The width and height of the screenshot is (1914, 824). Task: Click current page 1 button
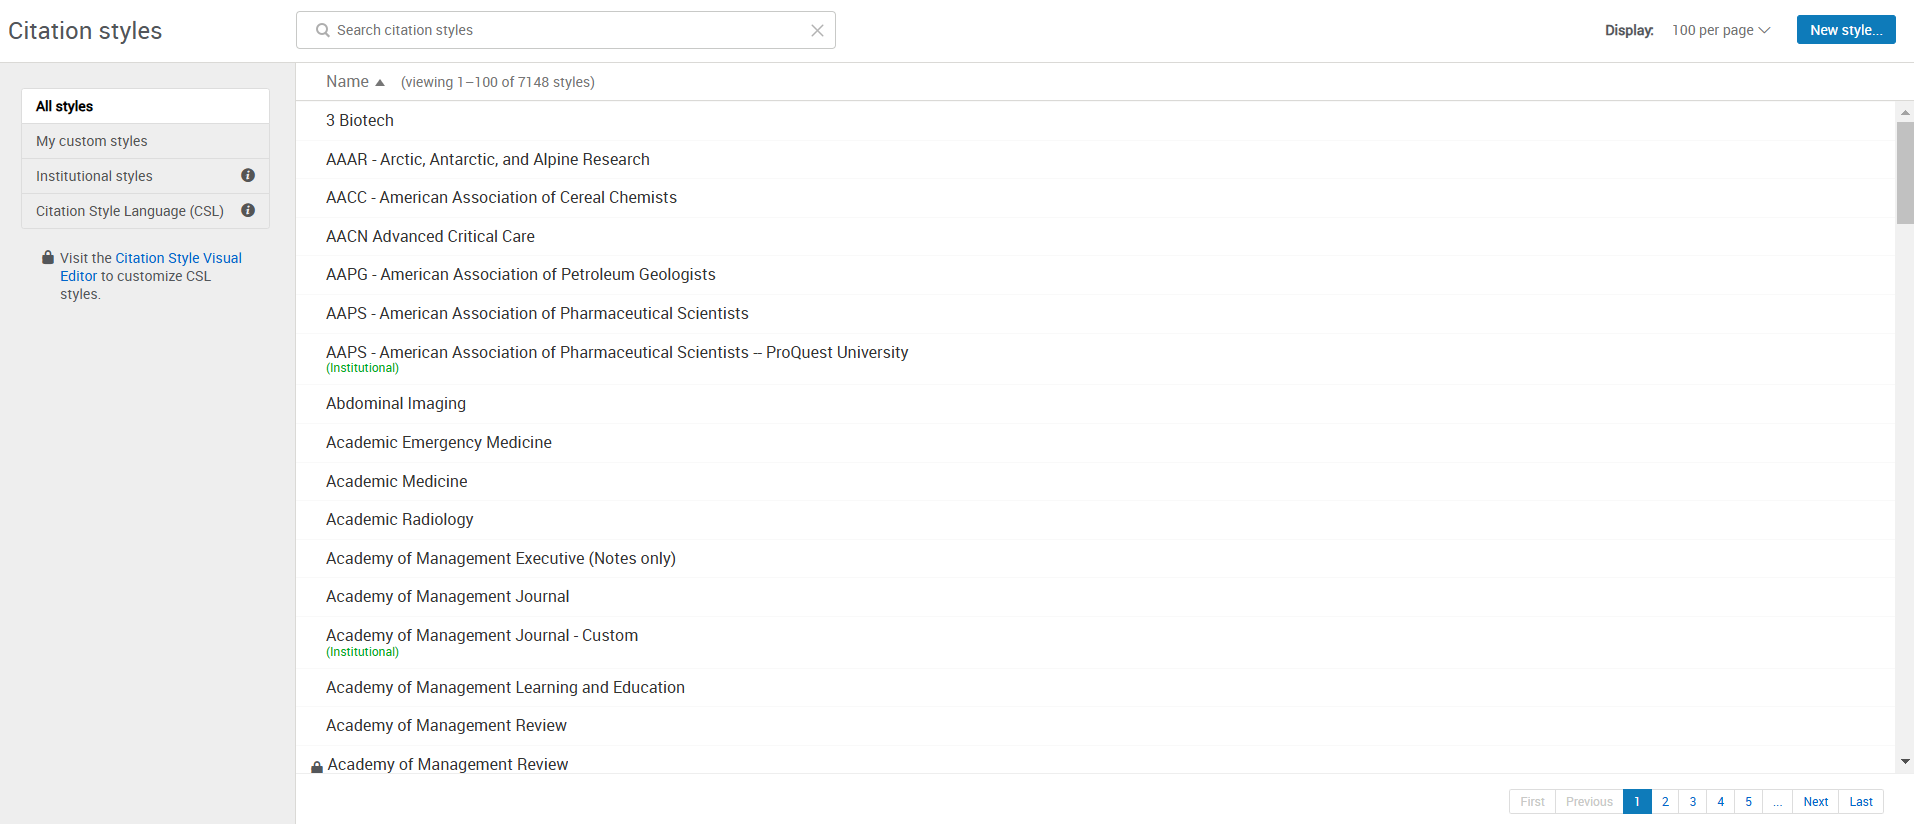pyautogui.click(x=1637, y=802)
